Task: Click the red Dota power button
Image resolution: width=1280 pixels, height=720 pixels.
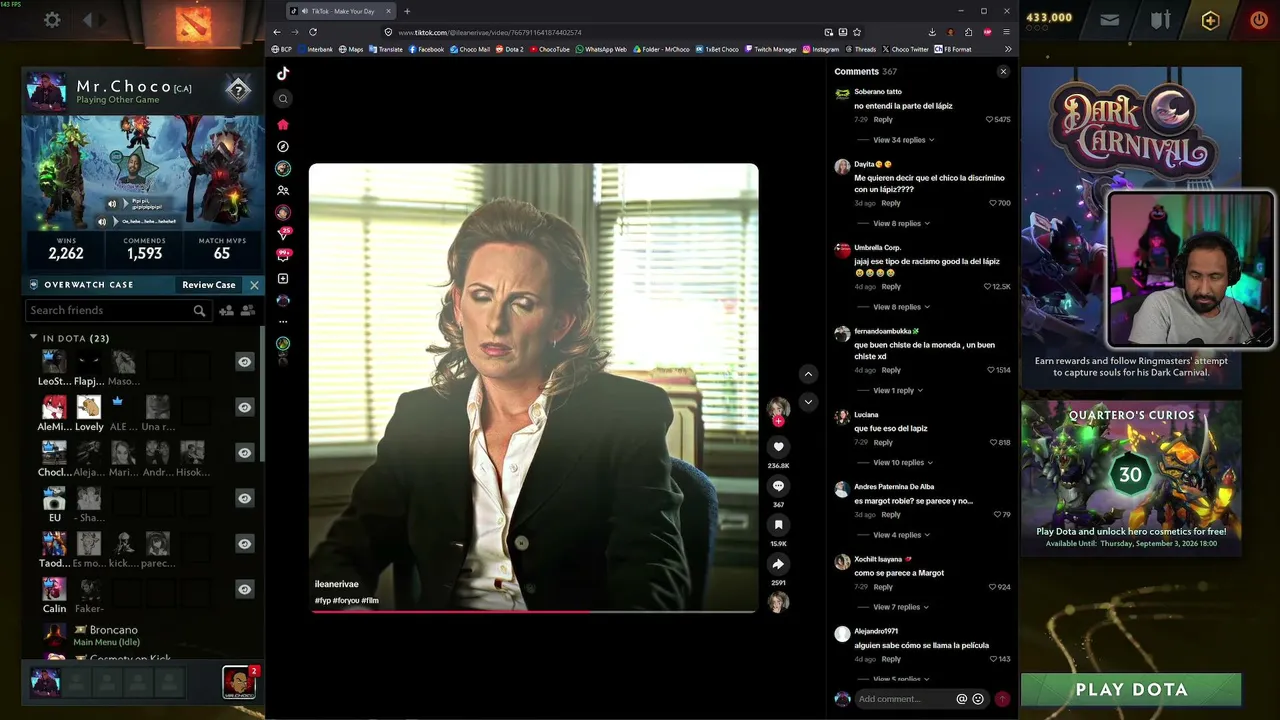Action: click(x=1259, y=20)
